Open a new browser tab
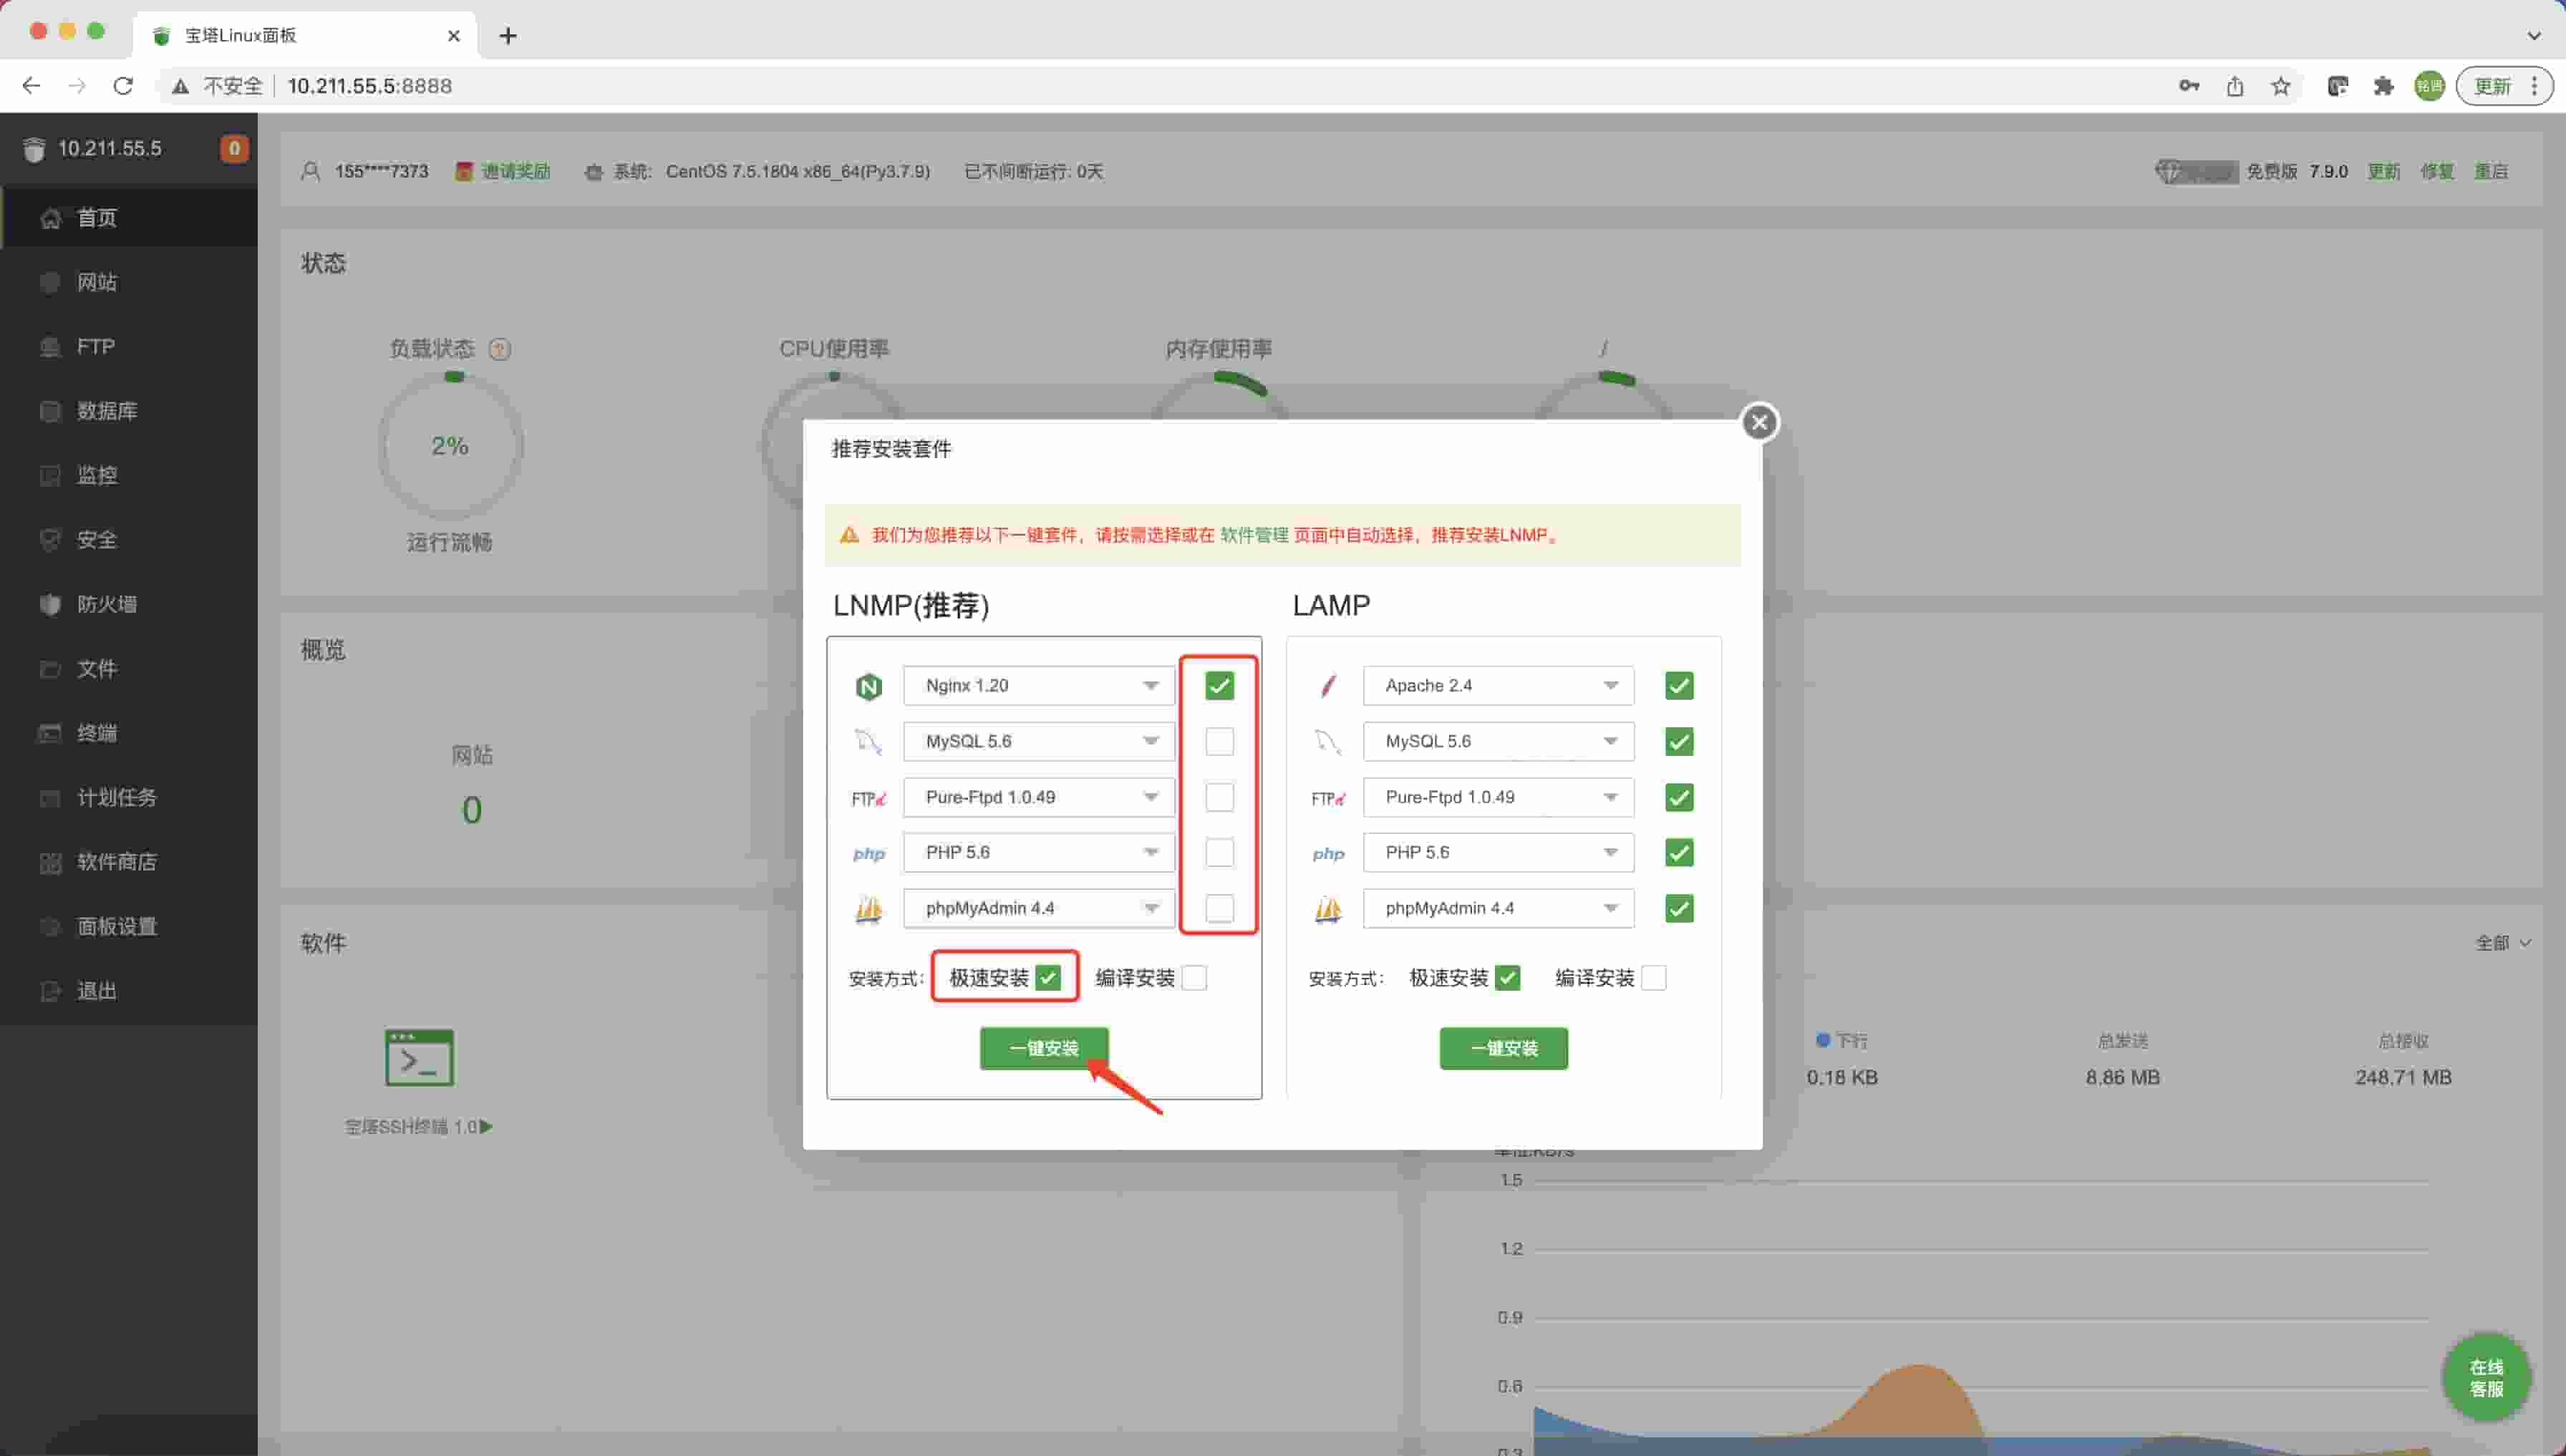 click(x=508, y=36)
